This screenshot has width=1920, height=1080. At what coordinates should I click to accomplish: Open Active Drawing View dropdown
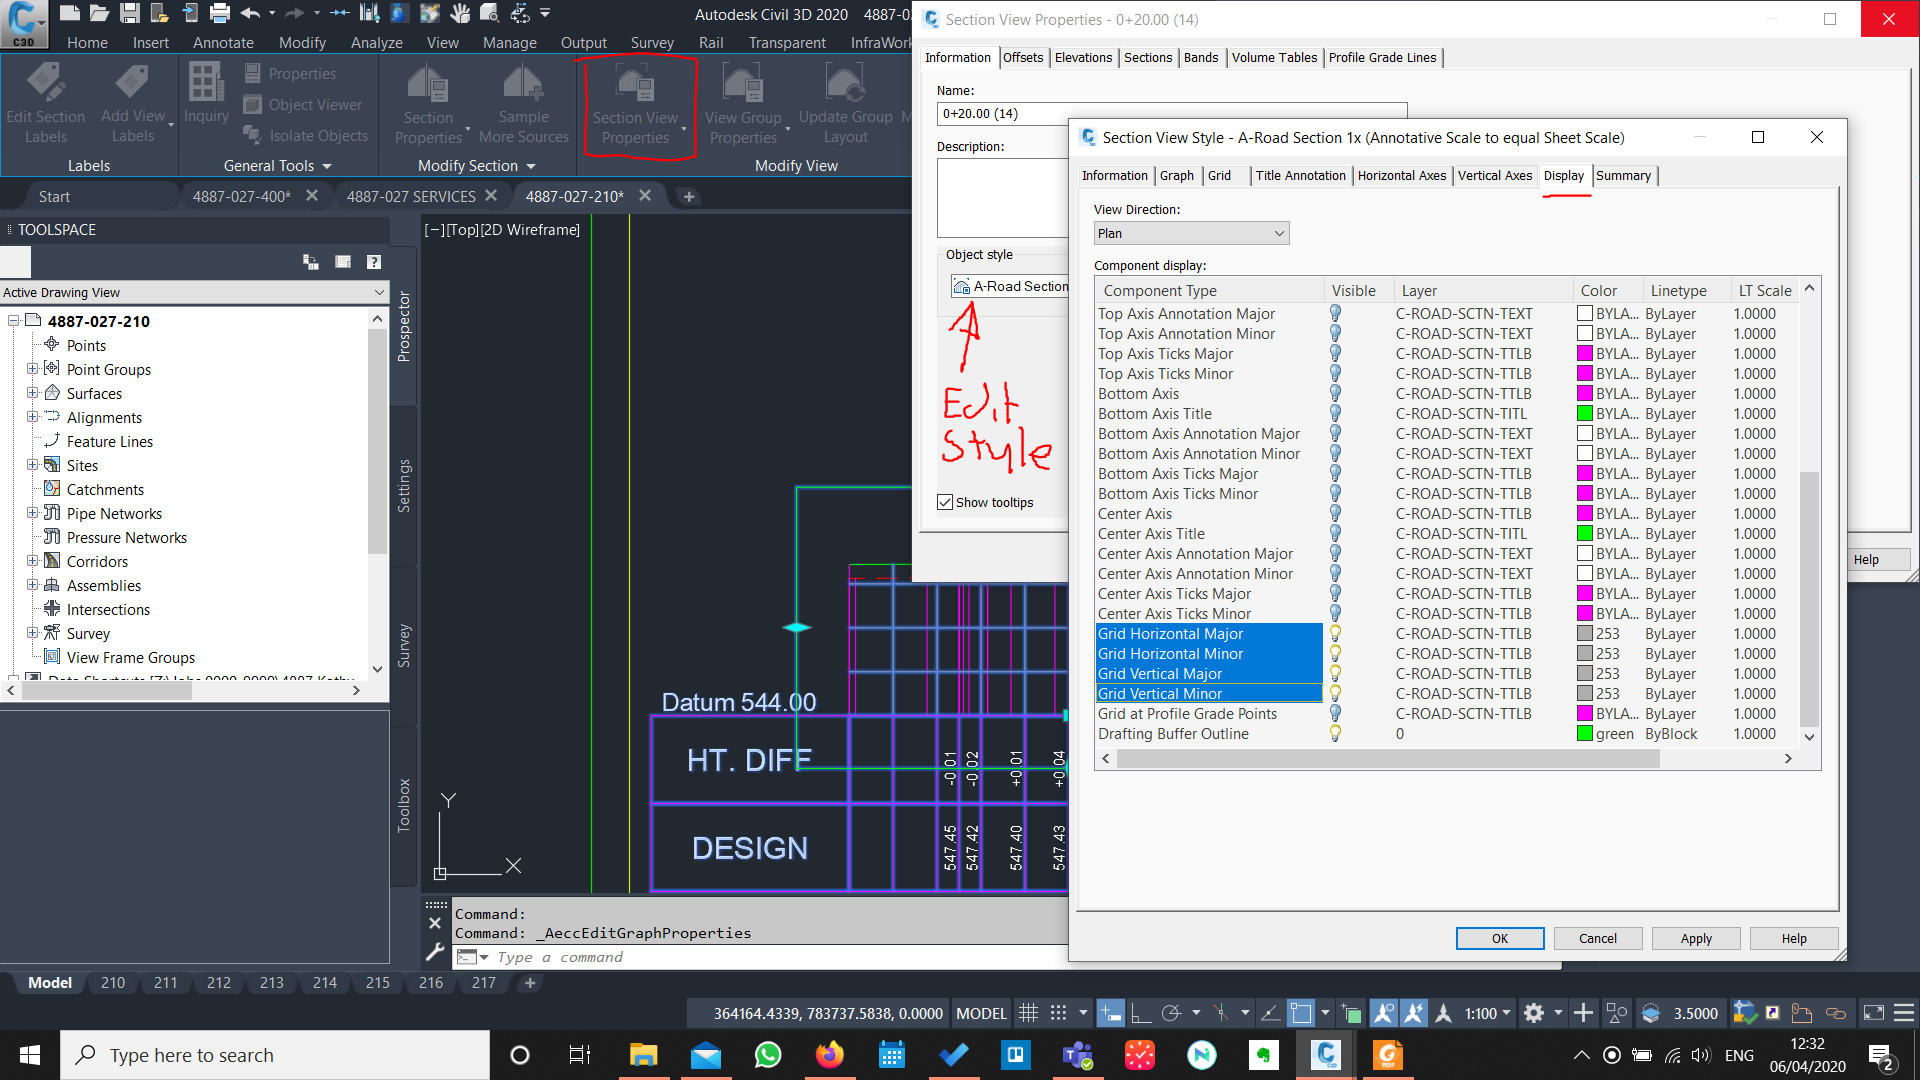click(x=378, y=292)
